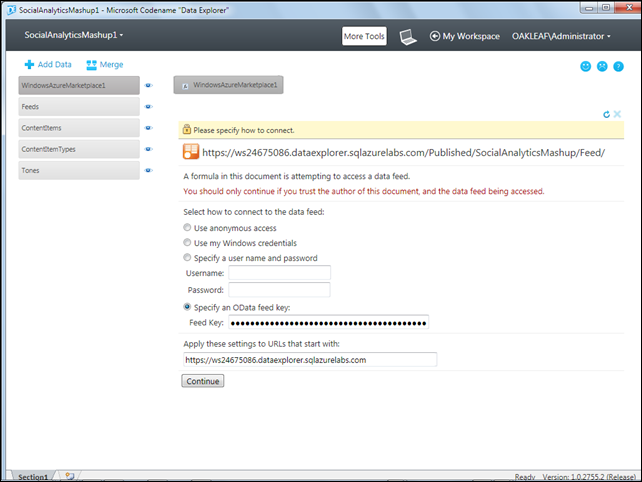Click the My Workspace back arrow icon
This screenshot has height=482, width=642.
click(435, 36)
